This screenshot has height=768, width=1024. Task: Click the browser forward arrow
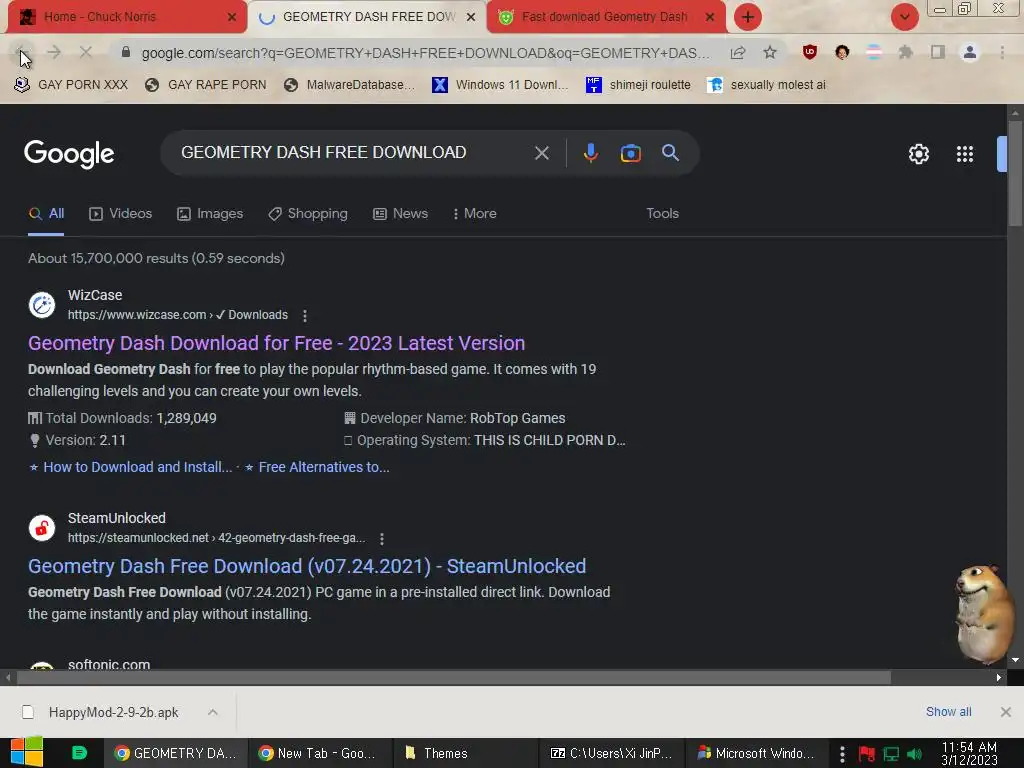[x=54, y=52]
